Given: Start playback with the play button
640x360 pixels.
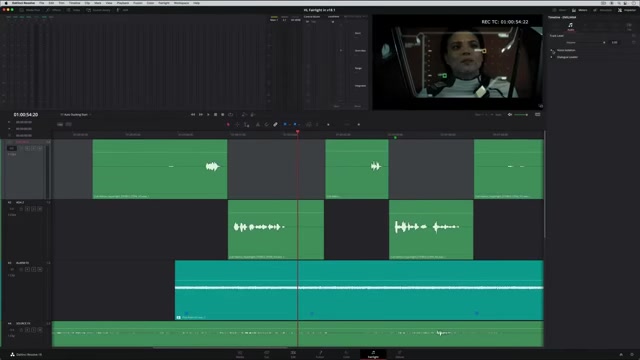Looking at the screenshot, I should (208, 115).
